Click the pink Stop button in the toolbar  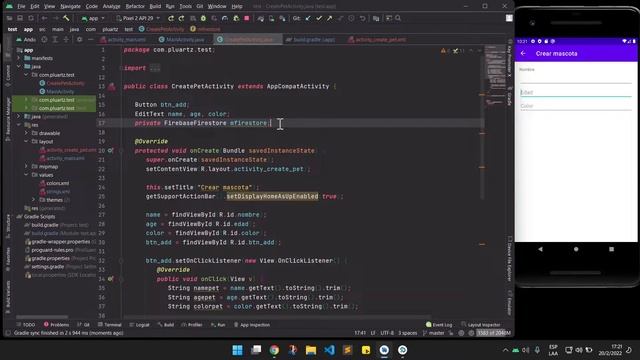247,18
